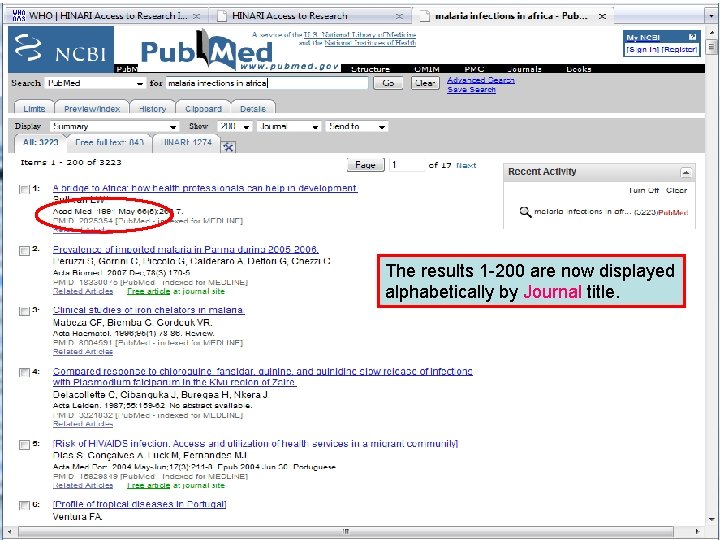
Task: Open recent search 'malaria infections in afr...'
Action: coord(583,212)
